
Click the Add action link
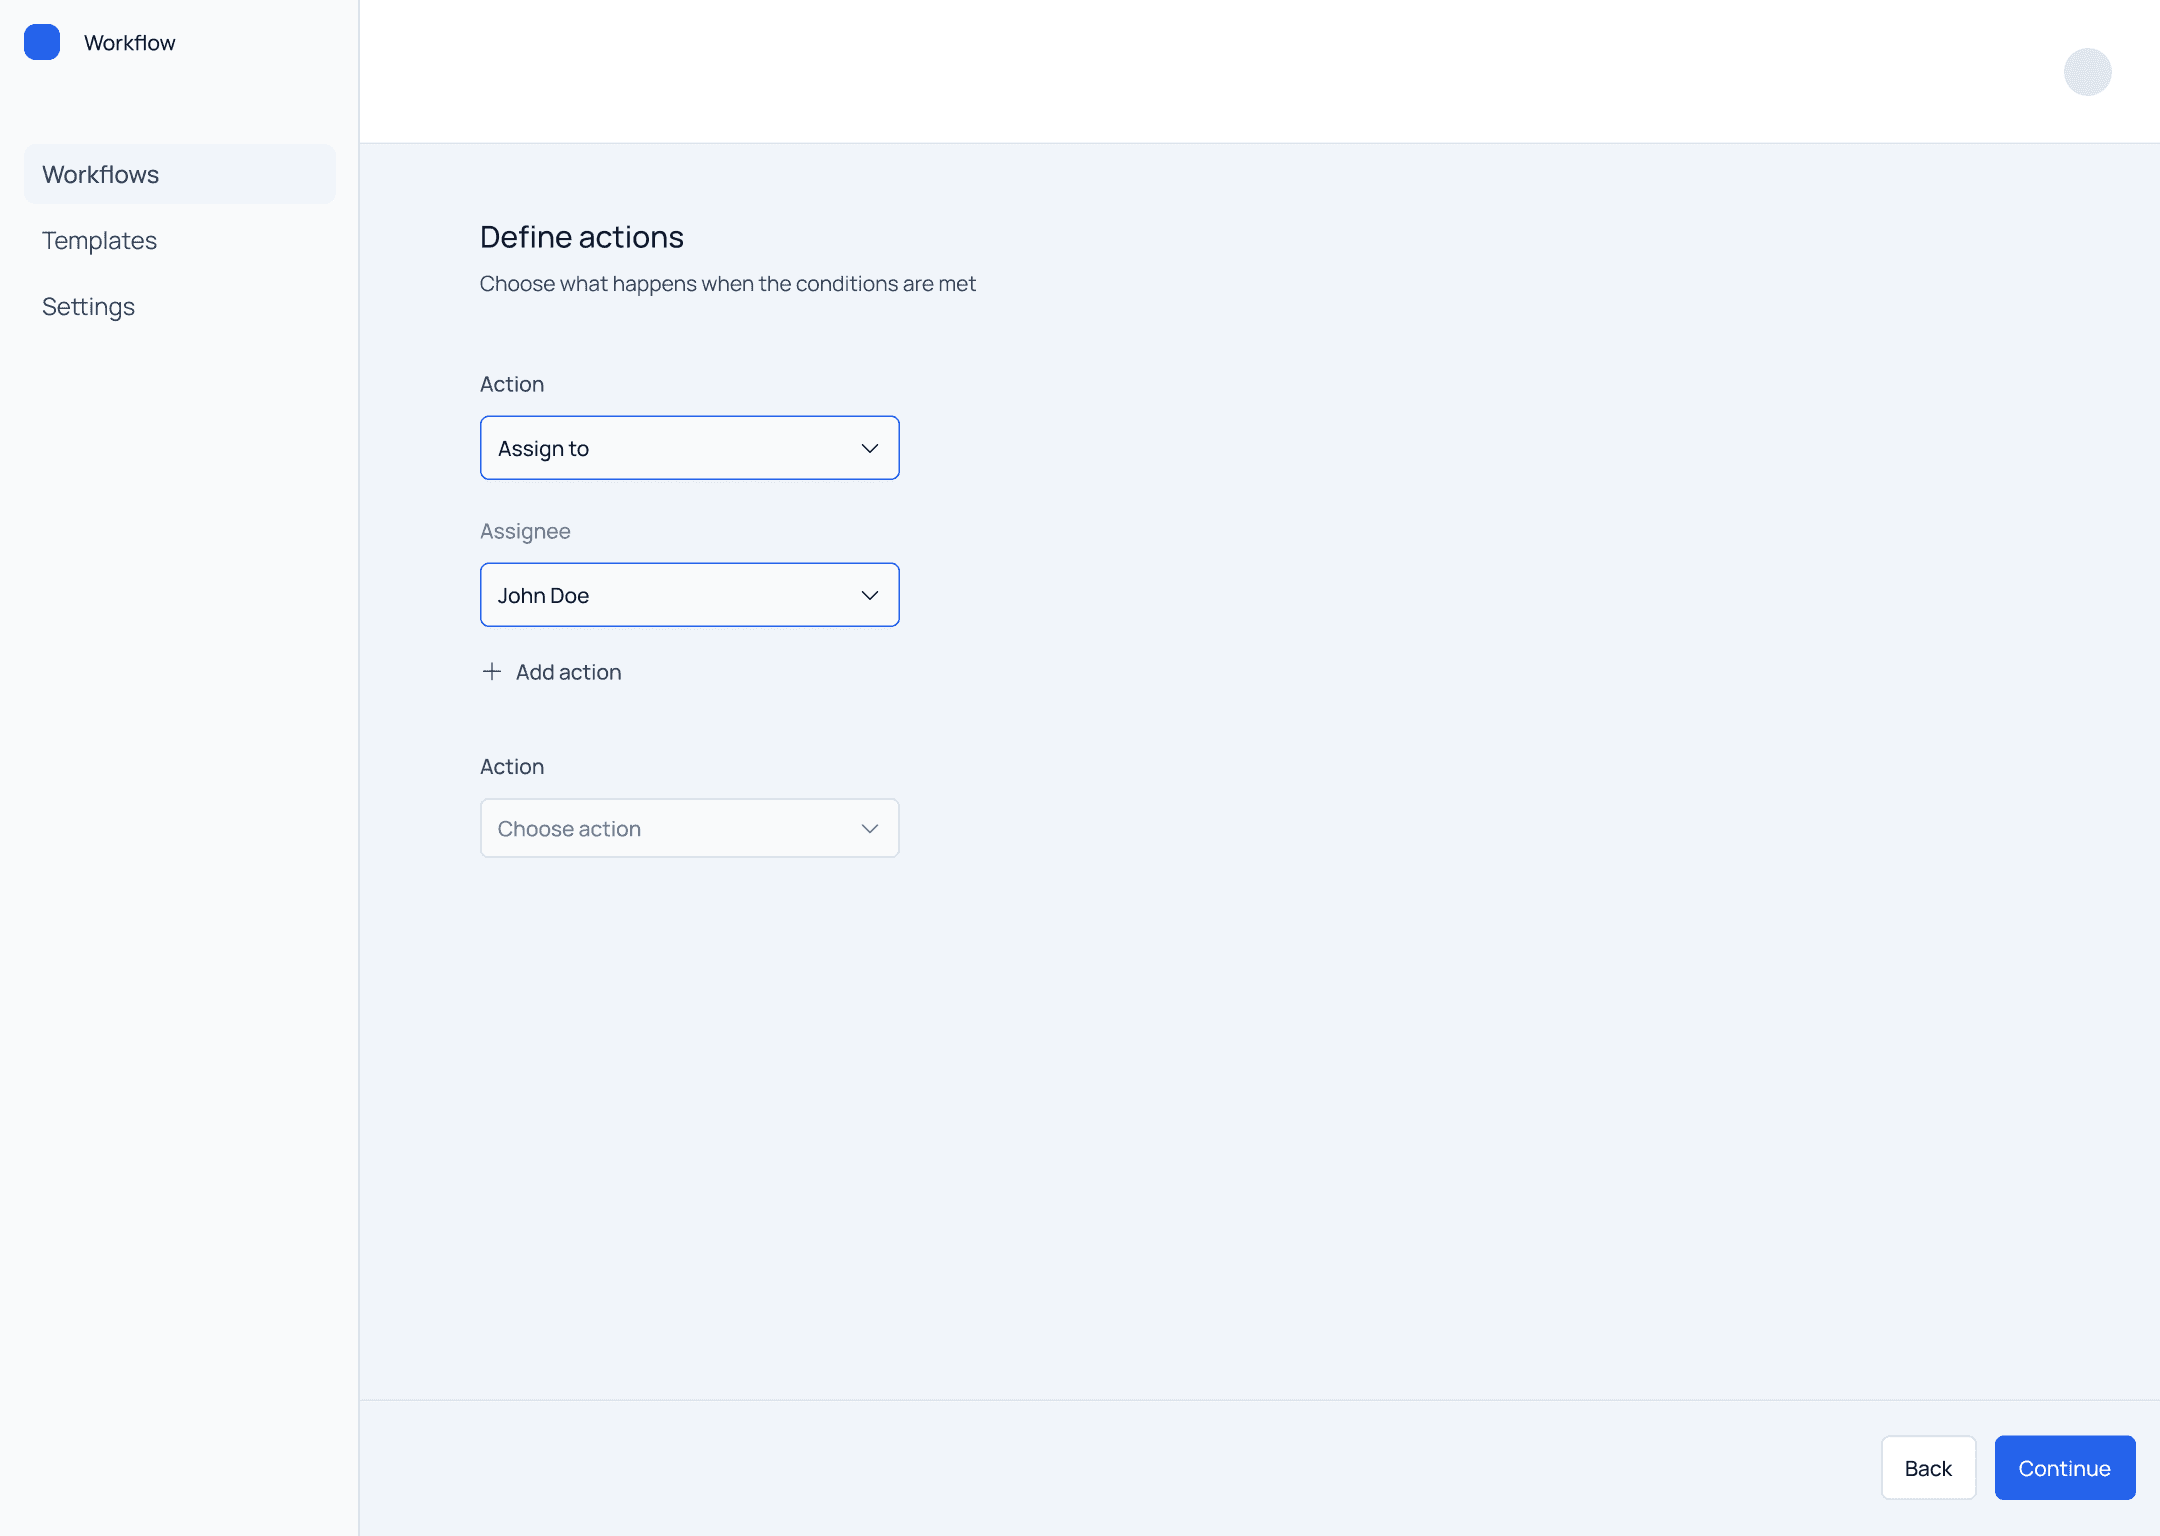click(x=568, y=672)
